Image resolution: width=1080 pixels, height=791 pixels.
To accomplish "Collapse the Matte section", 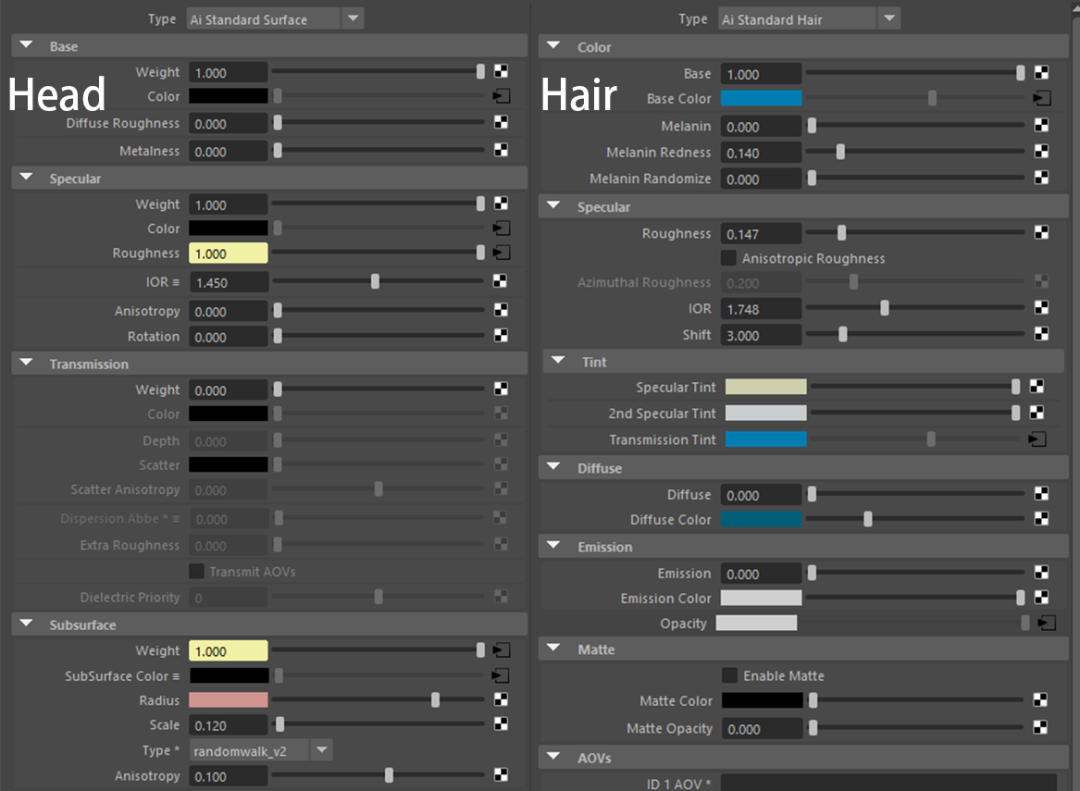I will click(x=552, y=648).
